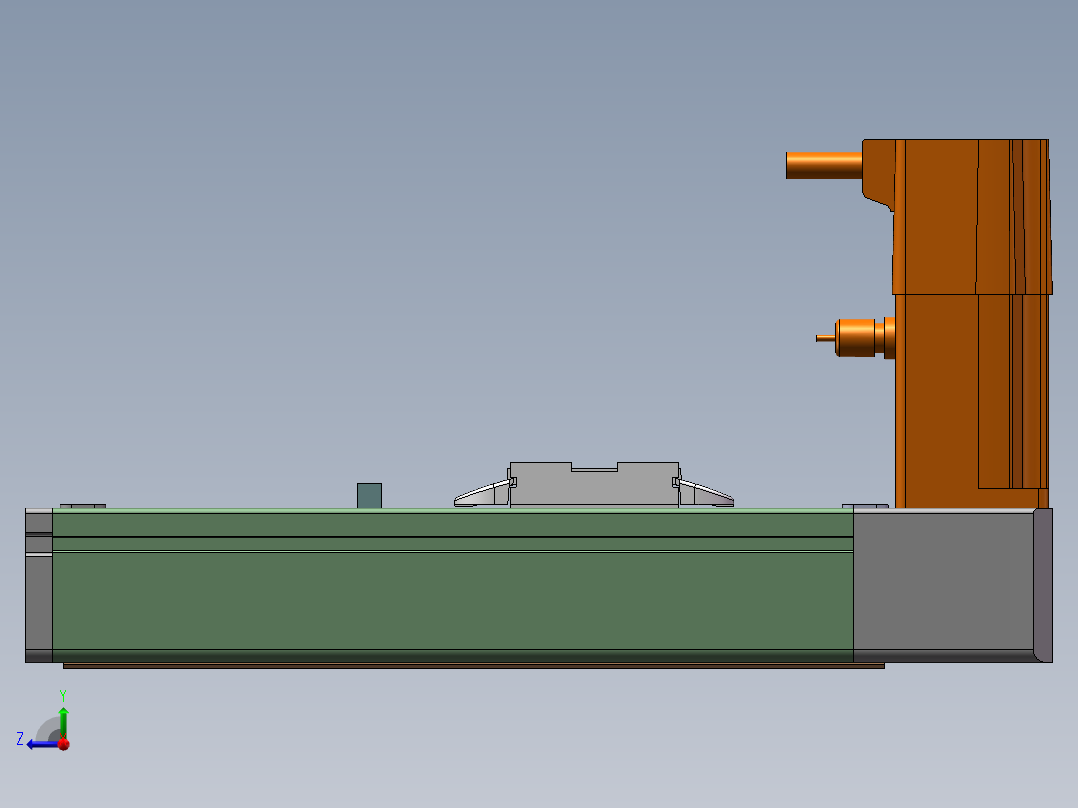Select the large orange motor housing

pyautogui.click(x=971, y=323)
